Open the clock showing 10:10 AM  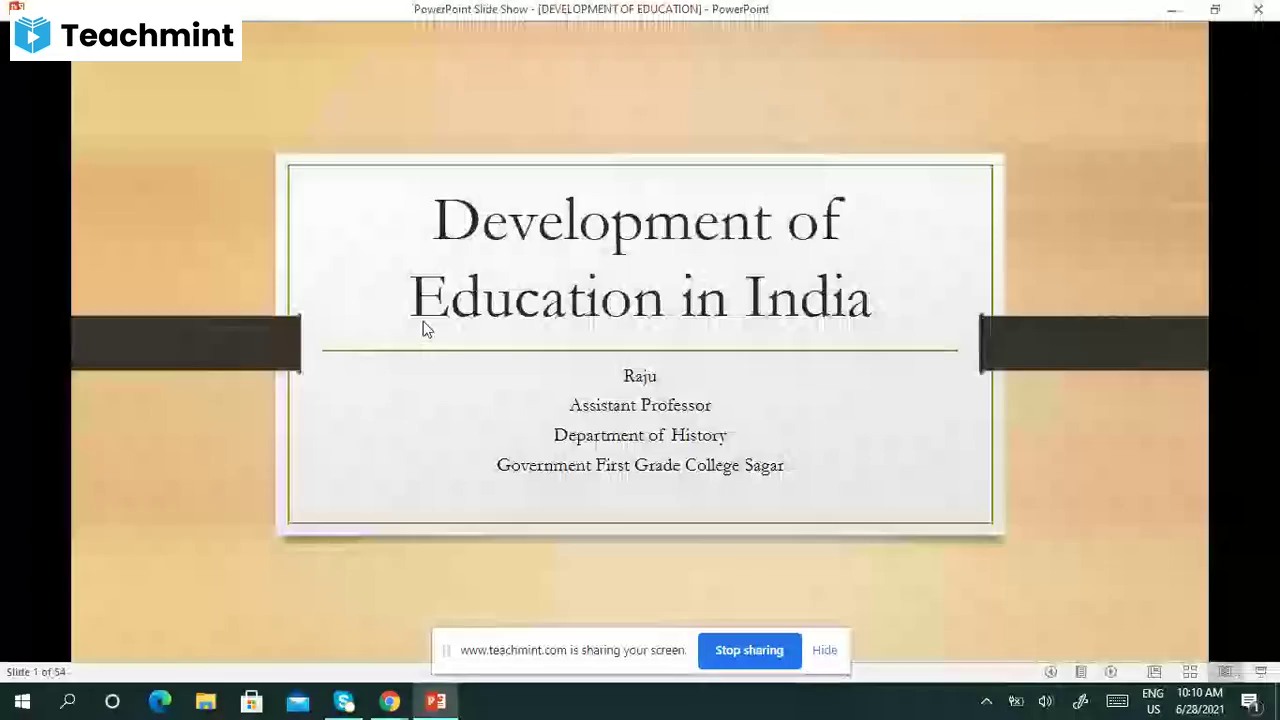point(1200,702)
